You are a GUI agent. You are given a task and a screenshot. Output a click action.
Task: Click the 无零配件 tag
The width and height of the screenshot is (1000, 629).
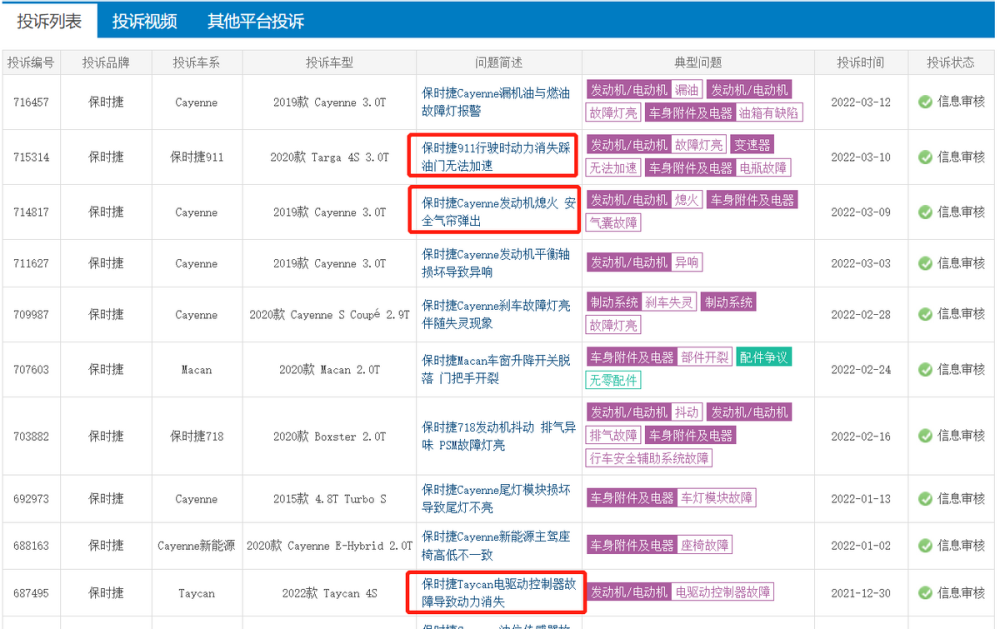[x=613, y=380]
